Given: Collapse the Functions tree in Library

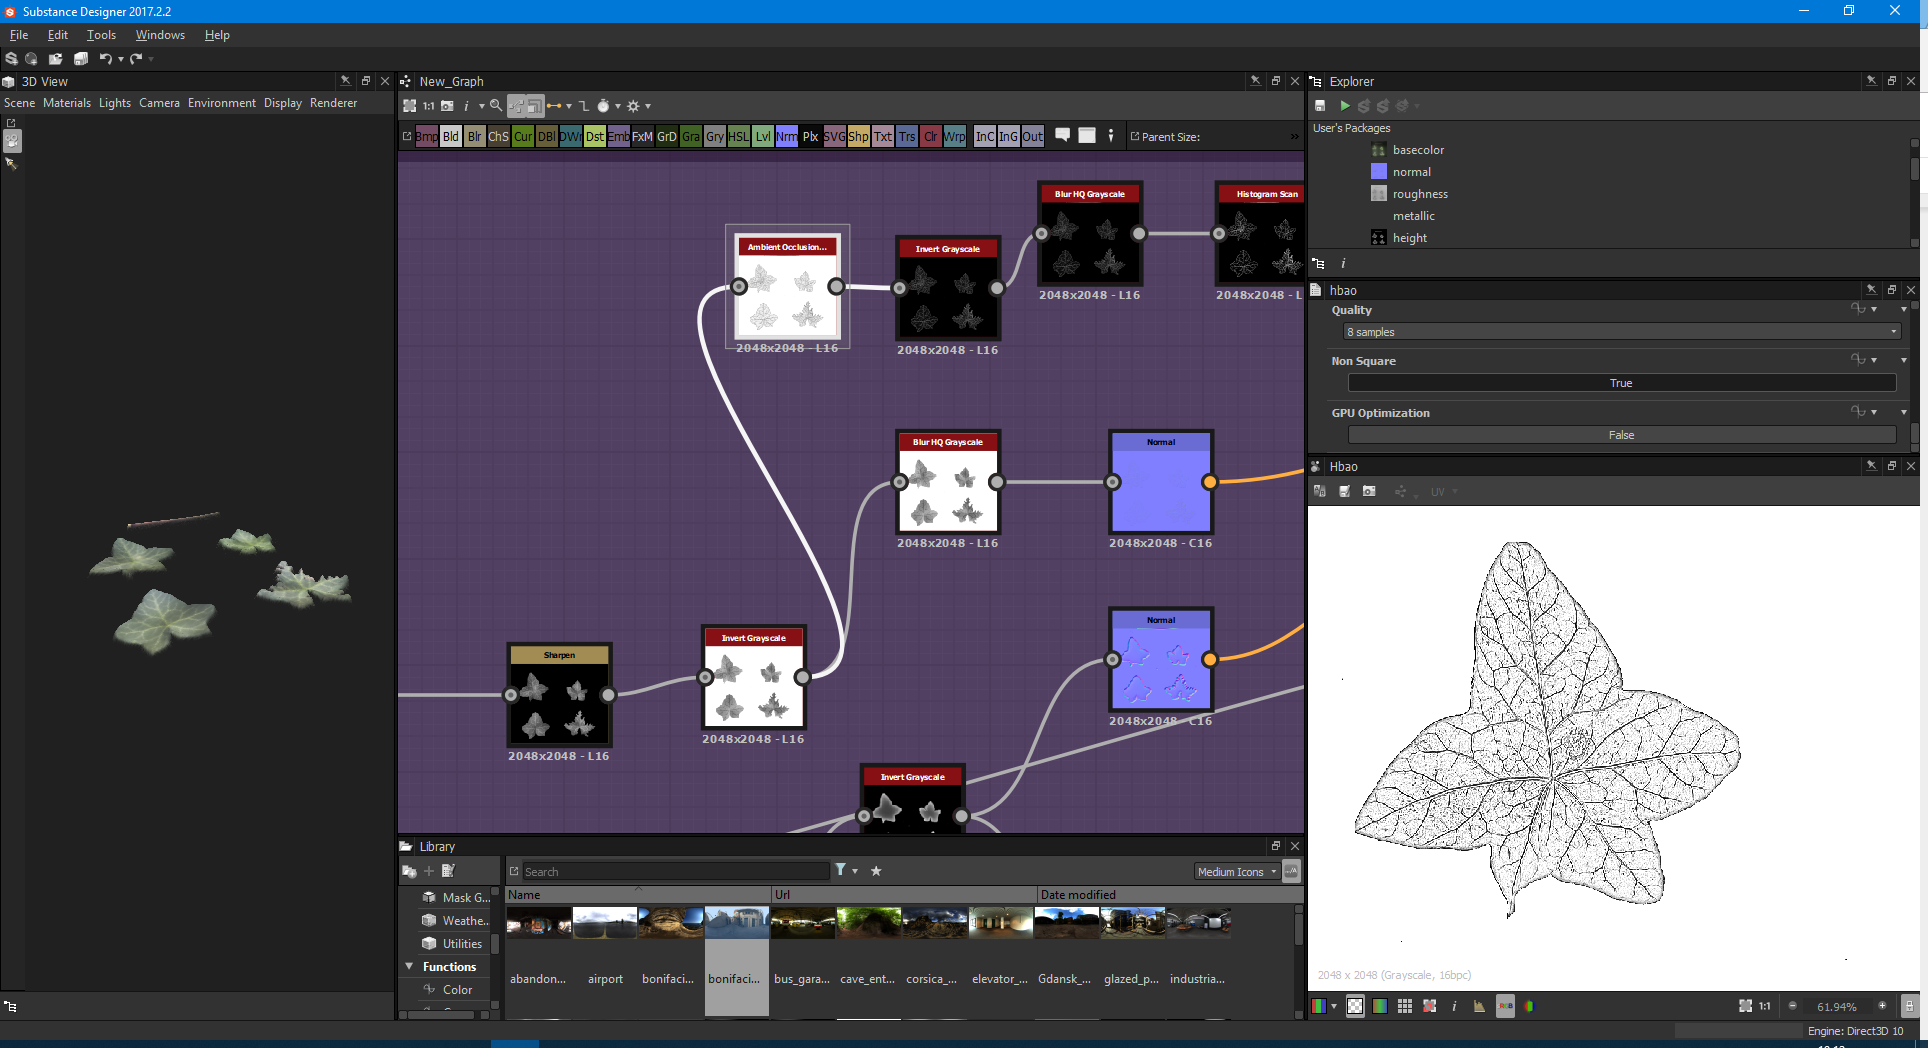Looking at the screenshot, I should coord(409,967).
